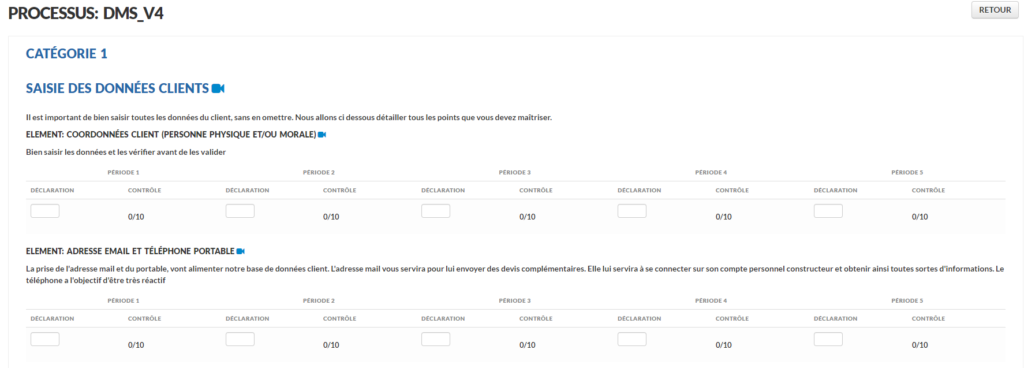
Task: Select Période 3 déclaration field for Coordonnées client
Action: pos(436,211)
